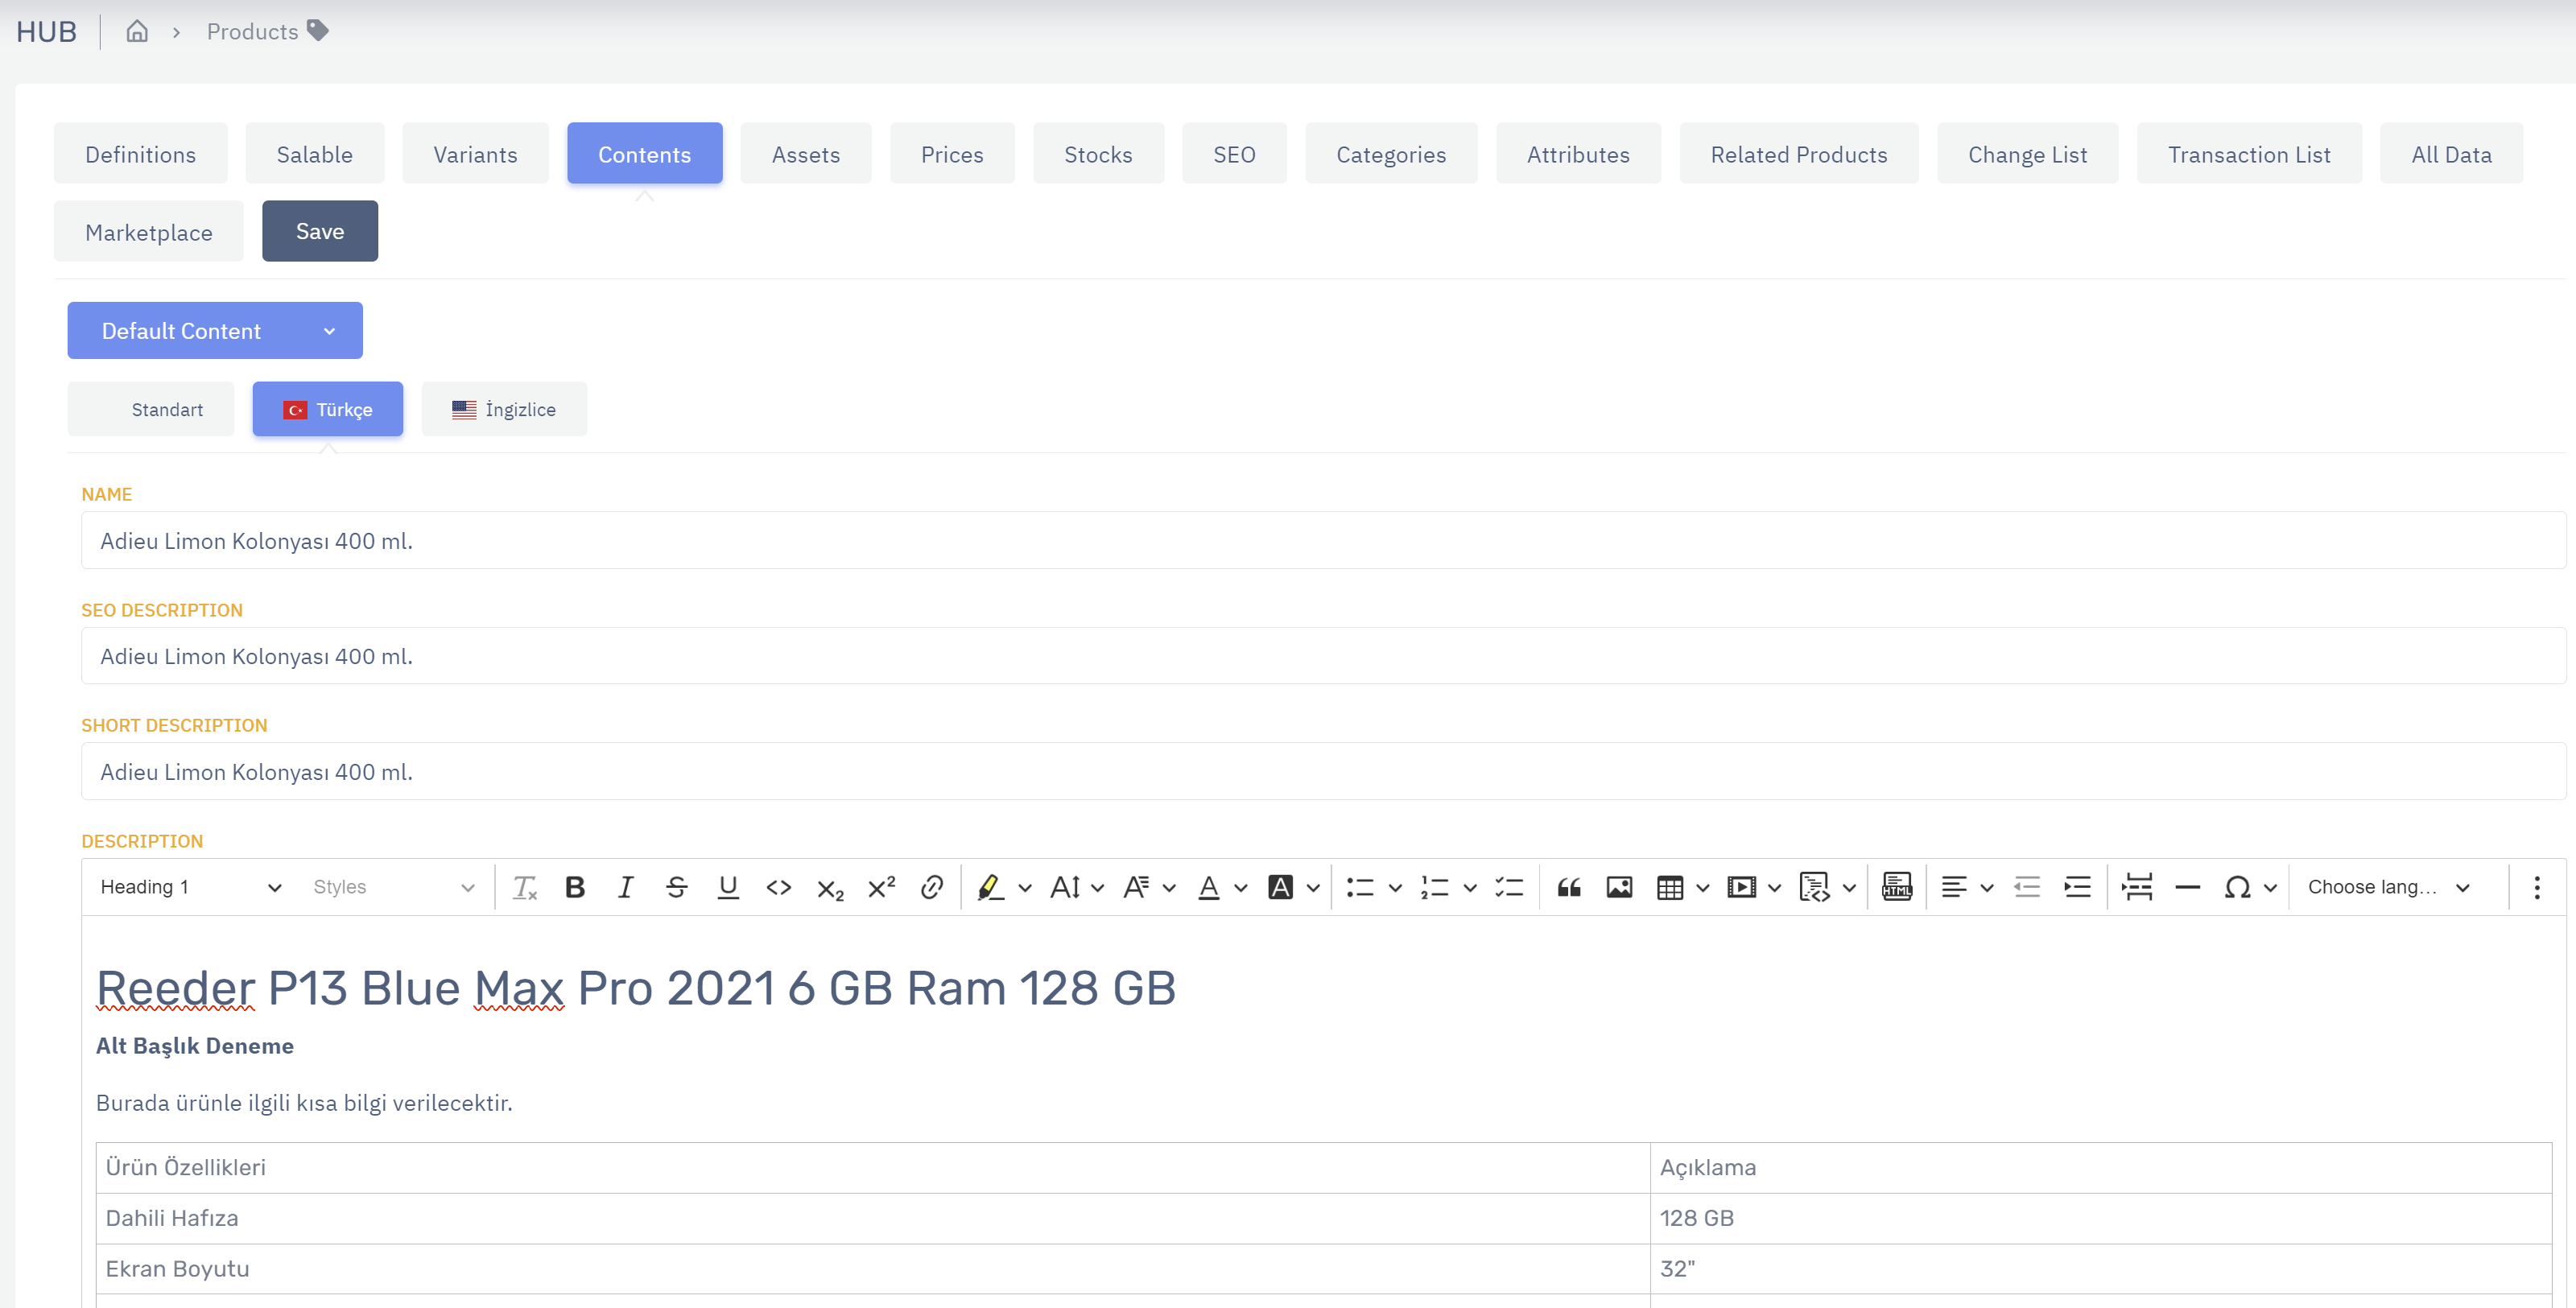Open the insert table dropdown arrow

1703,888
